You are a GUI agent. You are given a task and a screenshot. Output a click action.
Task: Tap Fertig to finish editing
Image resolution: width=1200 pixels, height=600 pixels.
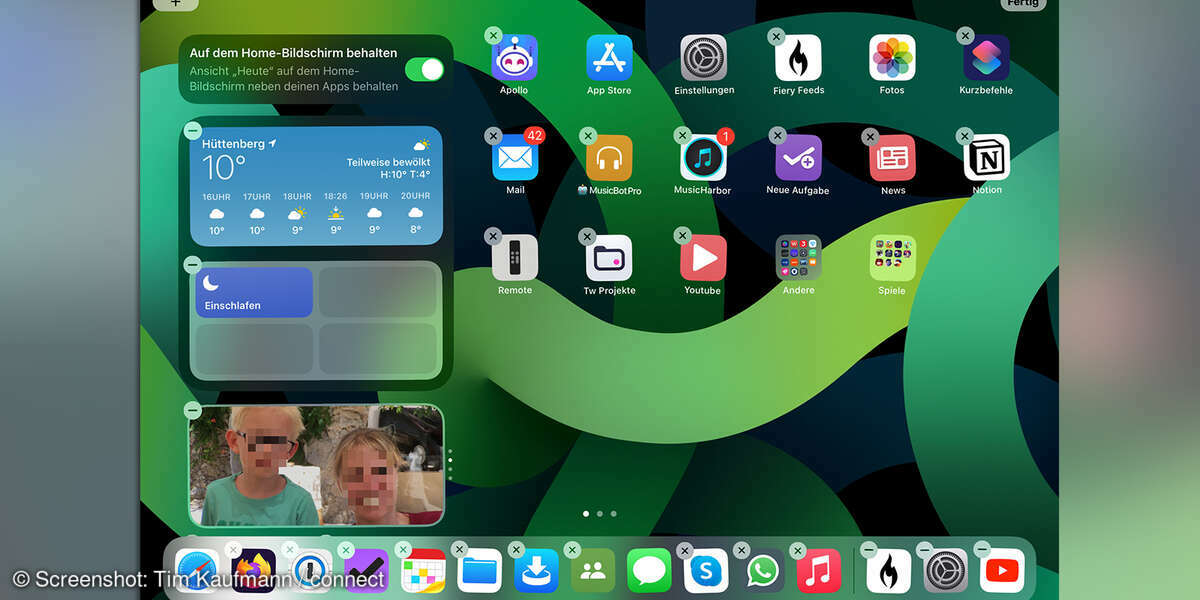[1025, 4]
